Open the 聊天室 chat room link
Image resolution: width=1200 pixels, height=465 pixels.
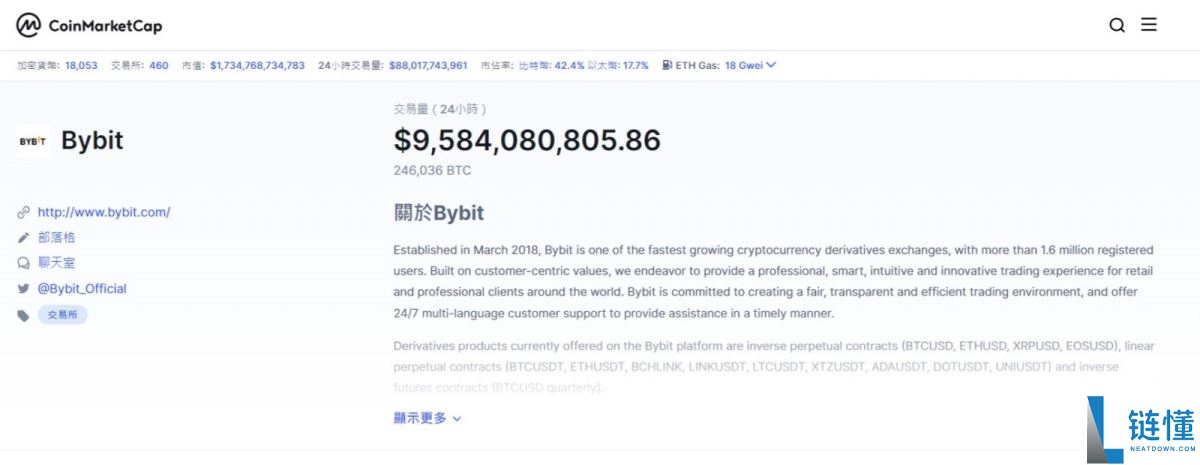56,263
